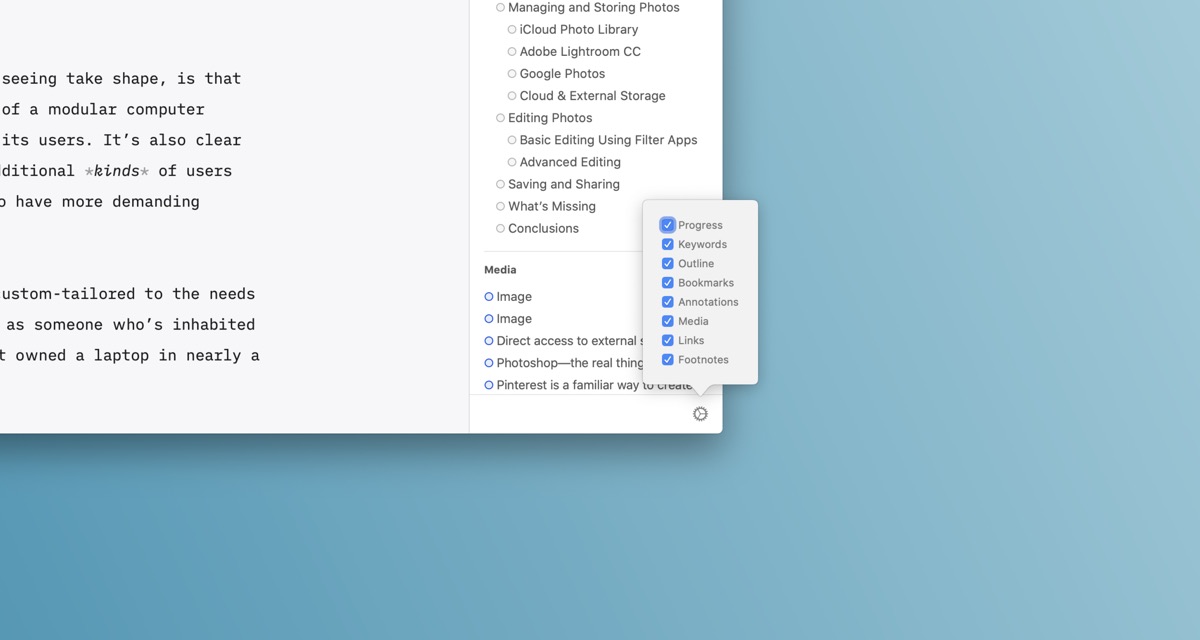This screenshot has width=1200, height=640.
Task: Select Basic Editing Using Filter Apps
Action: click(x=608, y=140)
